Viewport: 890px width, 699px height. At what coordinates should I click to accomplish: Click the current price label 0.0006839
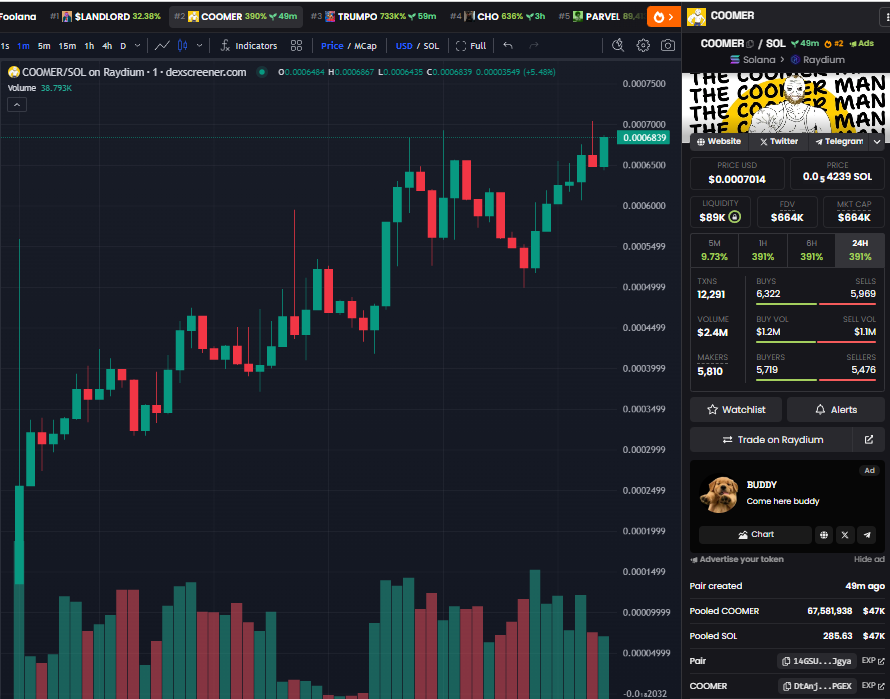[x=644, y=137]
